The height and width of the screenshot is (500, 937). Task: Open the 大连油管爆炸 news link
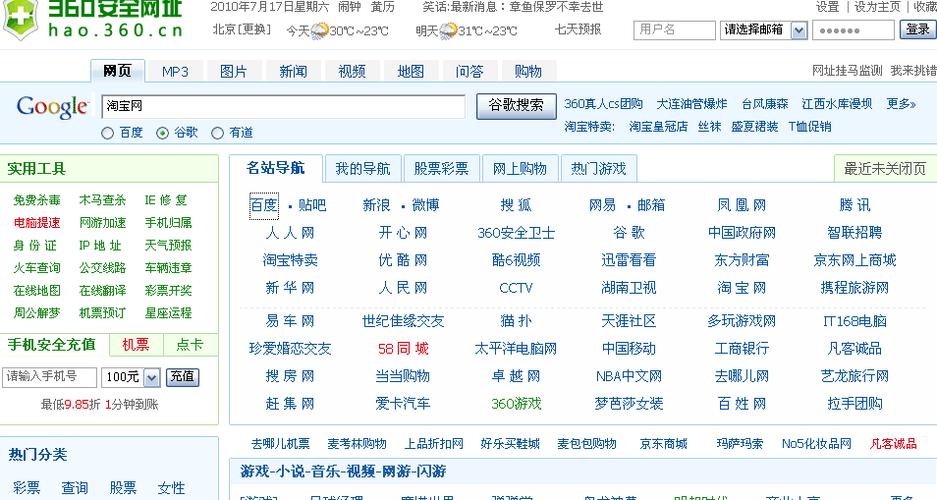coord(692,104)
